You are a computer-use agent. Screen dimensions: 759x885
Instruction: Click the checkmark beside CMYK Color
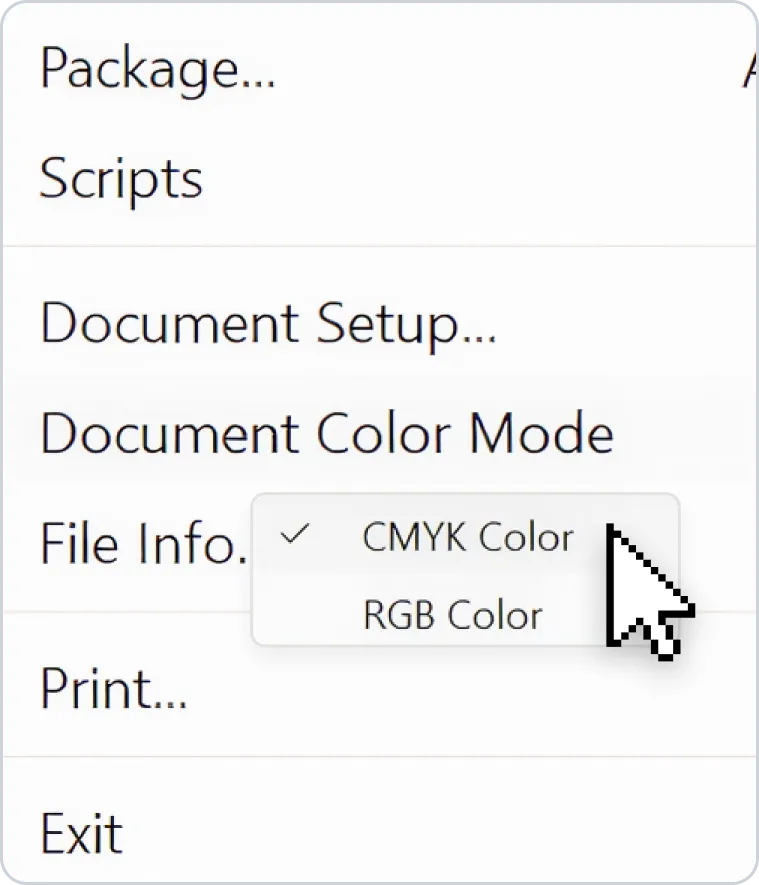click(x=295, y=533)
